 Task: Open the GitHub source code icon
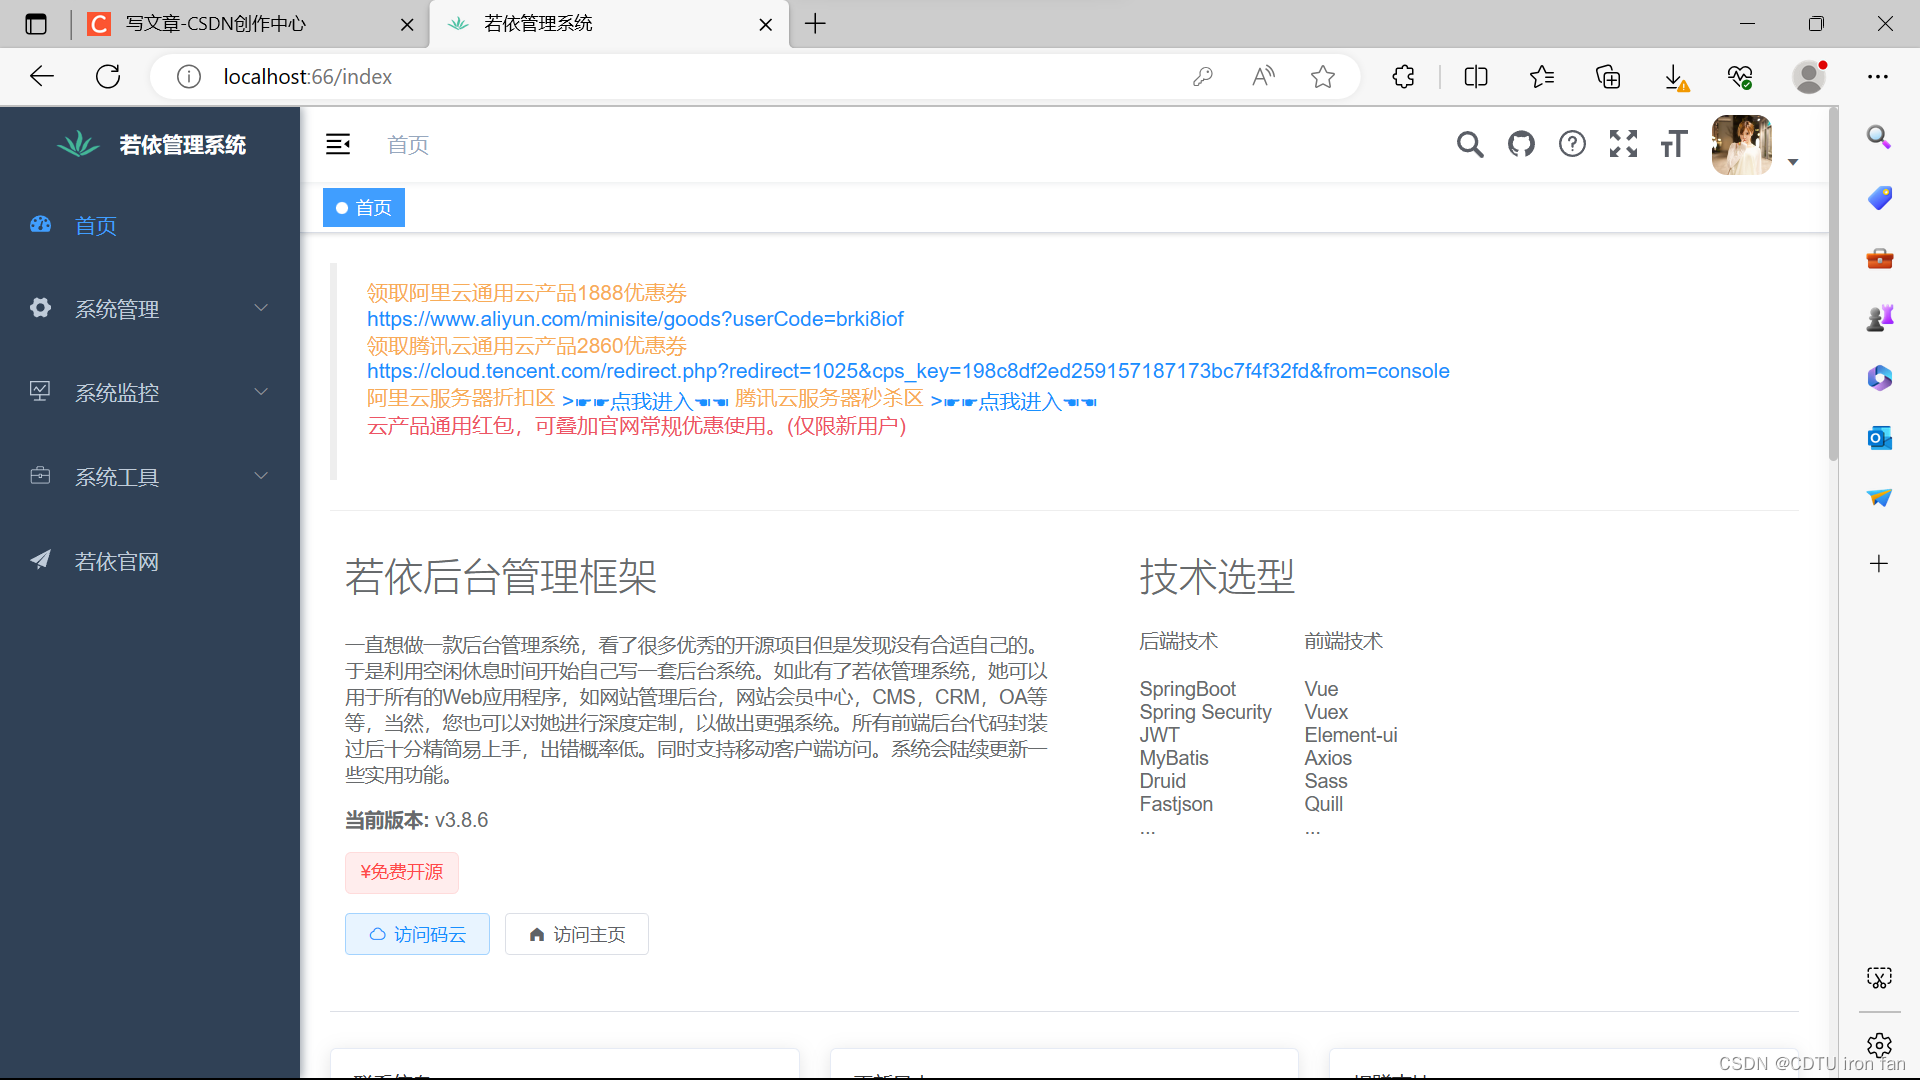(x=1521, y=144)
